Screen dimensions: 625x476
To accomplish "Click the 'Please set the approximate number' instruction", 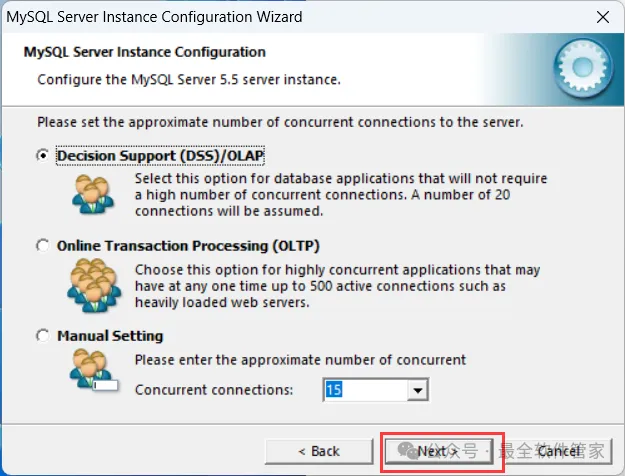I will (x=280, y=122).
